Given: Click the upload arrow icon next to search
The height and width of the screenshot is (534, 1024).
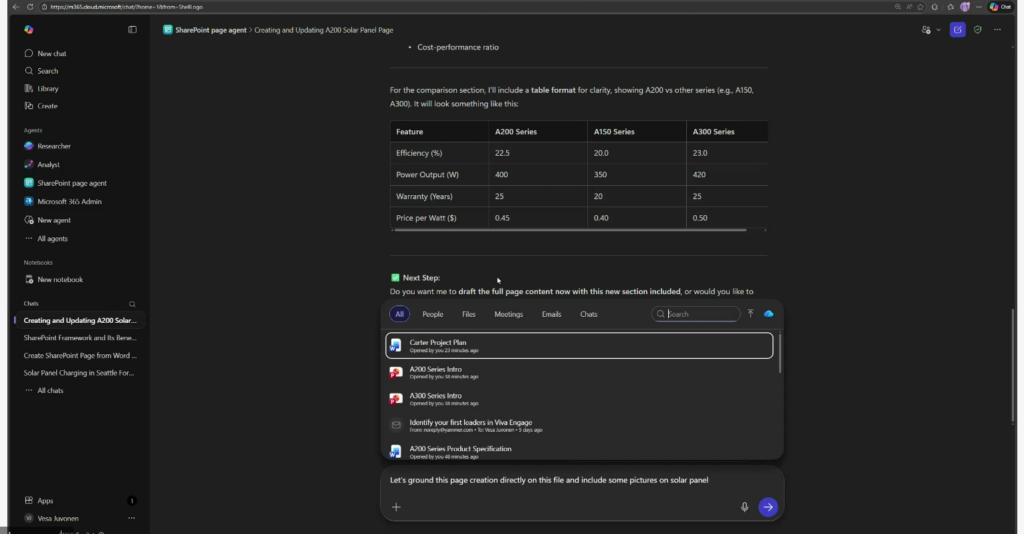Looking at the screenshot, I should [750, 314].
